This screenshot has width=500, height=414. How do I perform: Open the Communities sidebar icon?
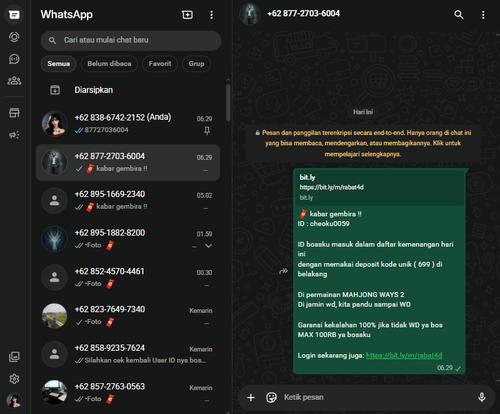14,81
